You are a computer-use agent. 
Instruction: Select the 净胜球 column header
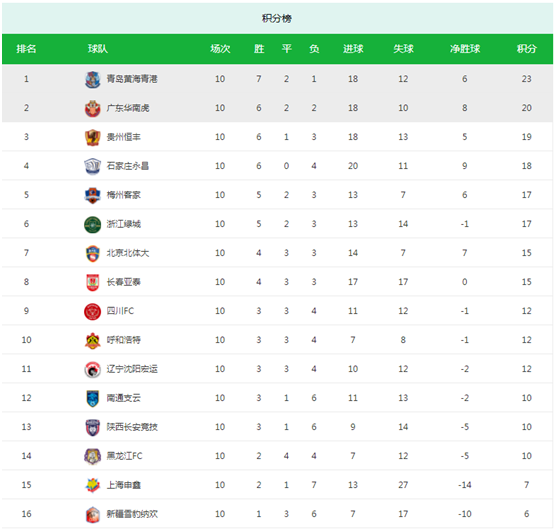pos(465,49)
